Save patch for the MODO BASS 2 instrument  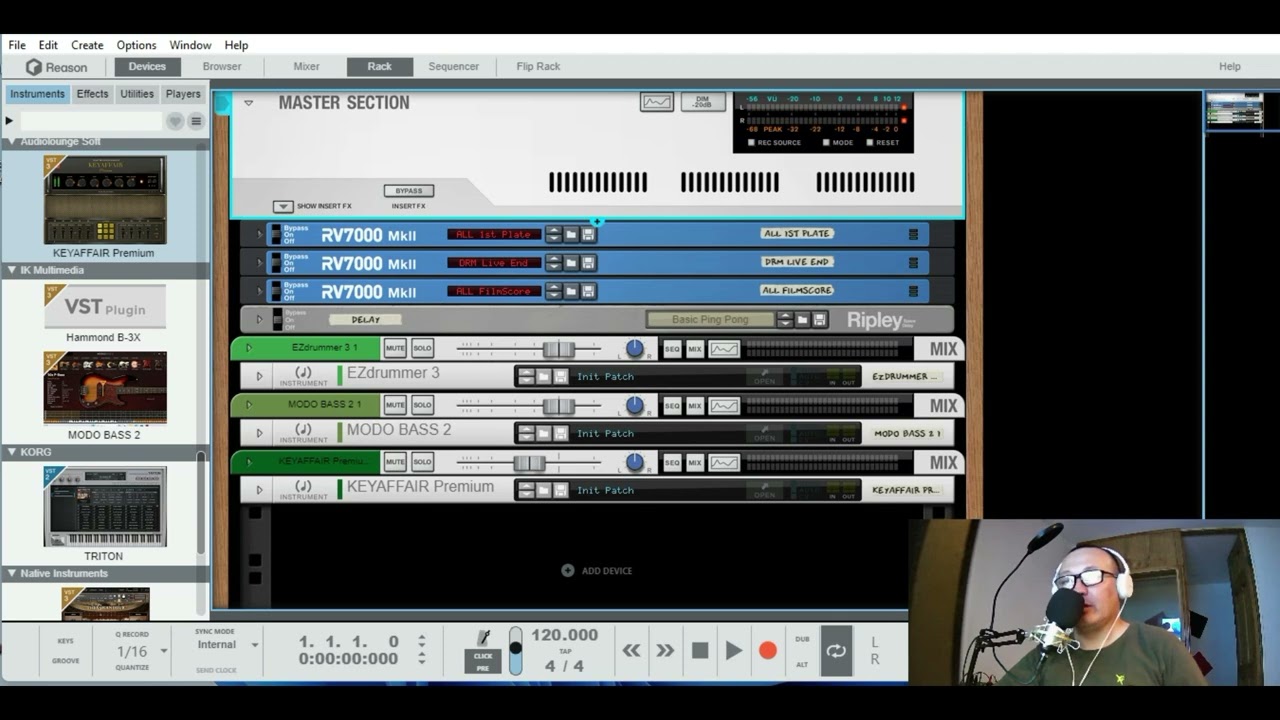tap(560, 434)
